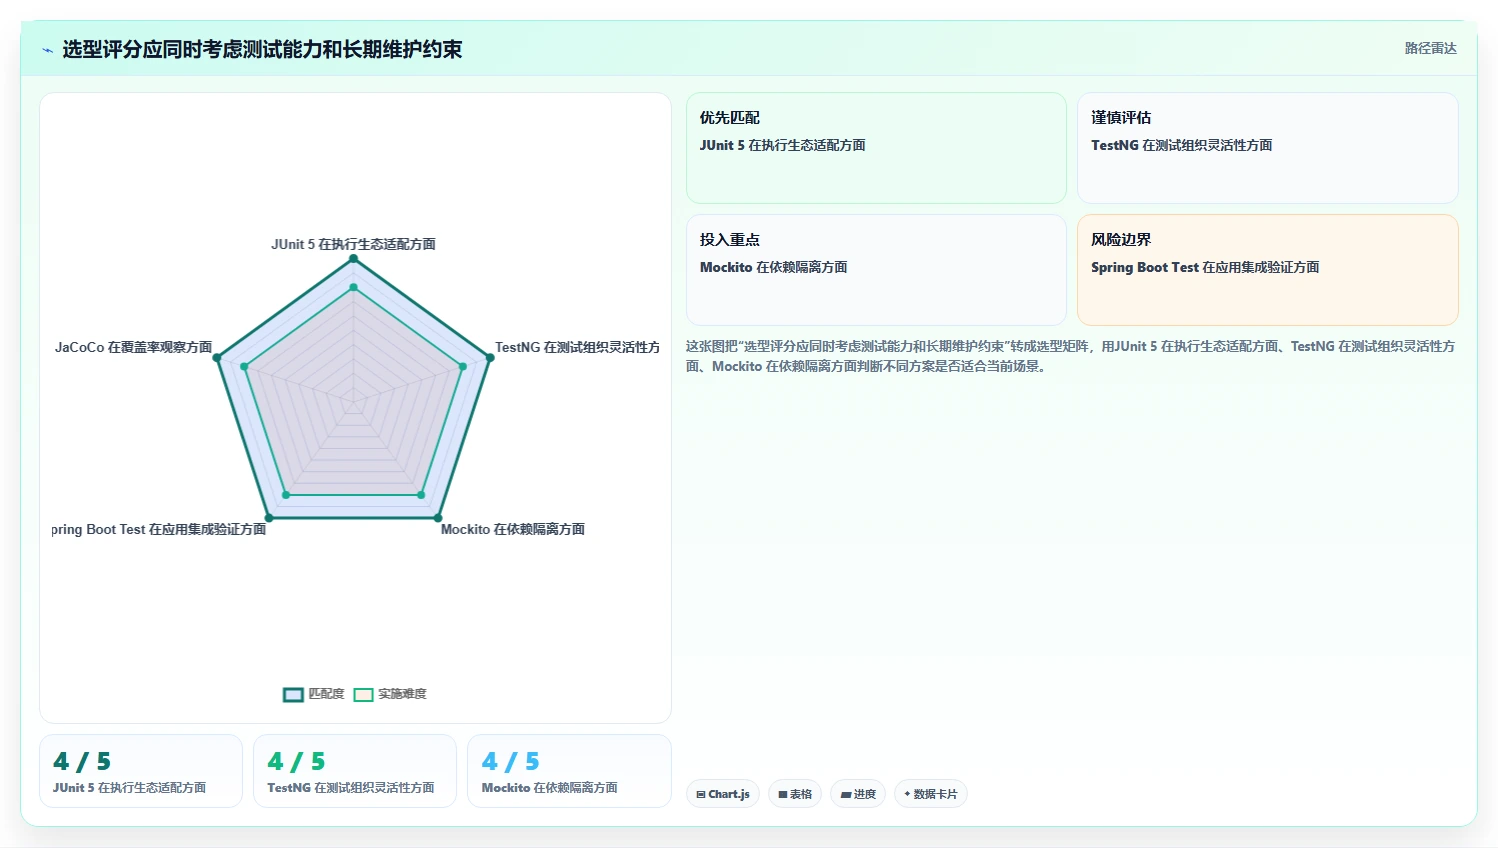
Task: Select the 优先匹配 card
Action: click(x=876, y=148)
